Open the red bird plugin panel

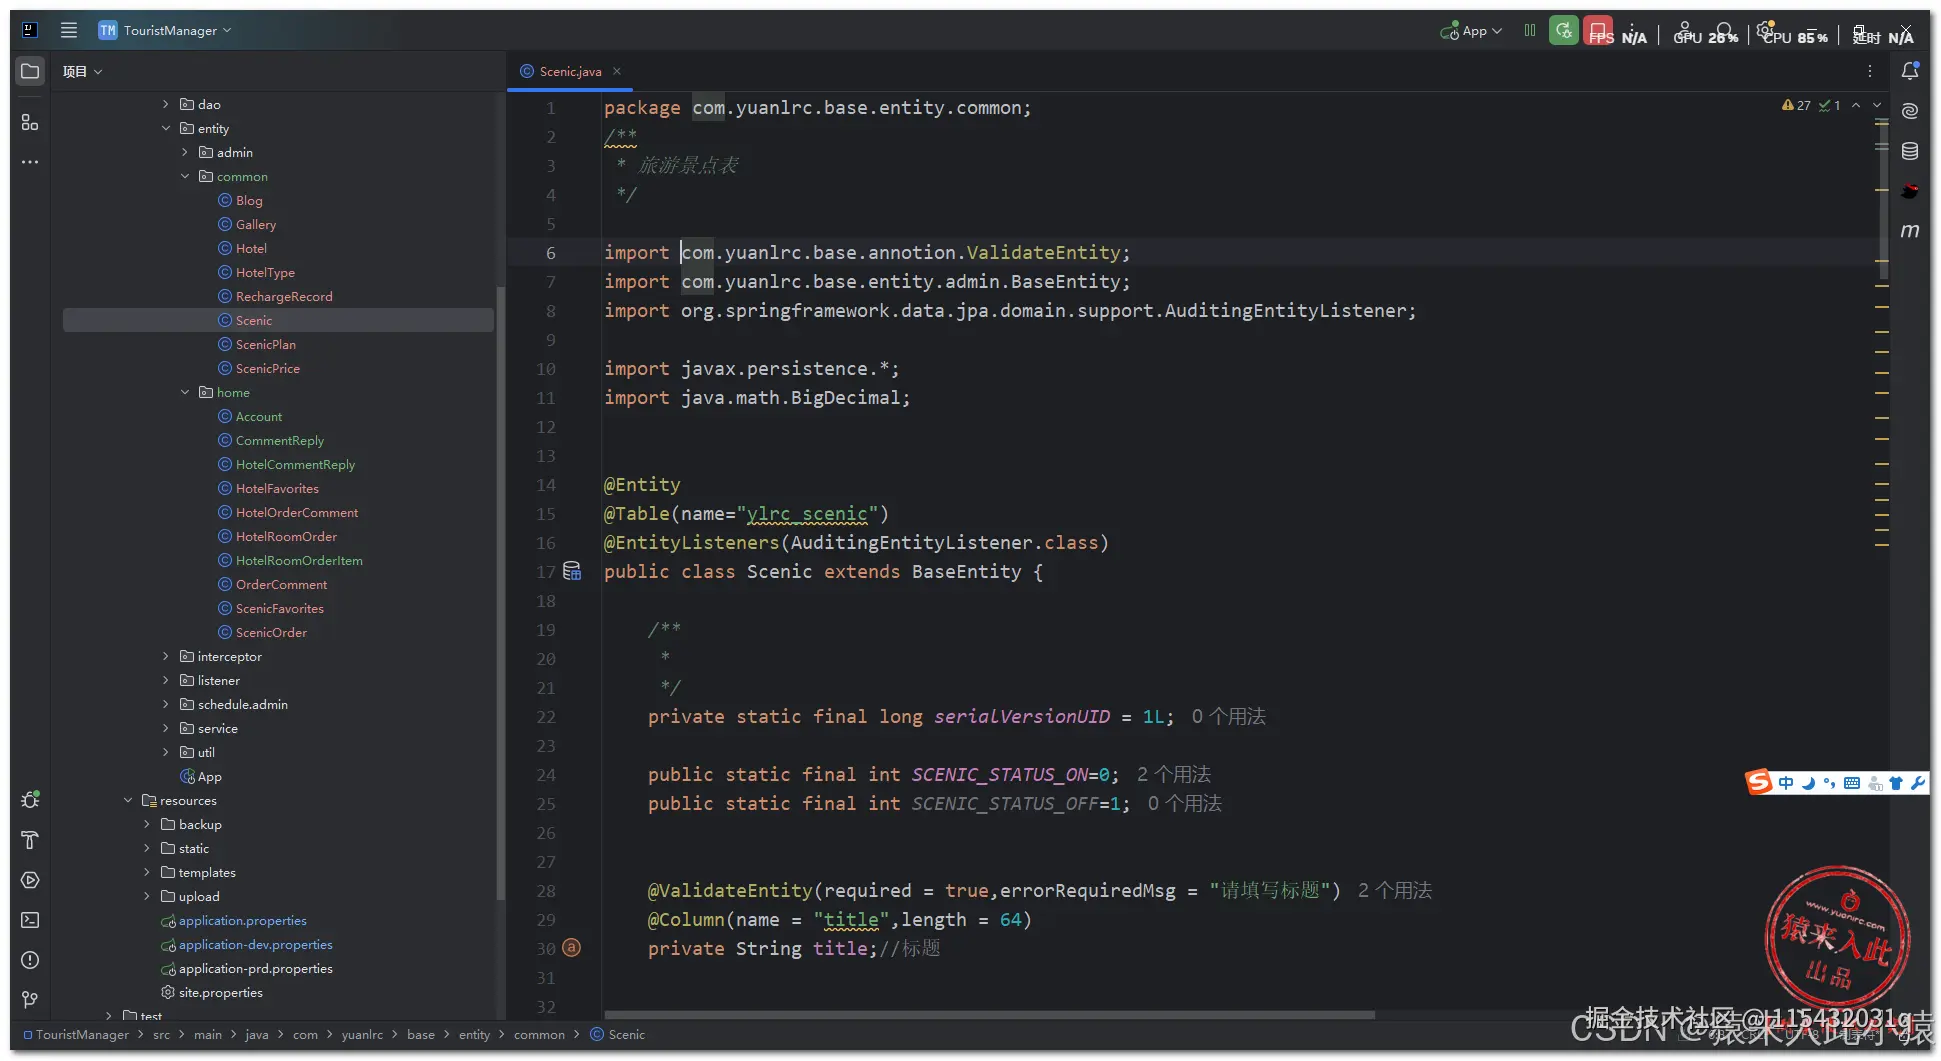point(1910,191)
